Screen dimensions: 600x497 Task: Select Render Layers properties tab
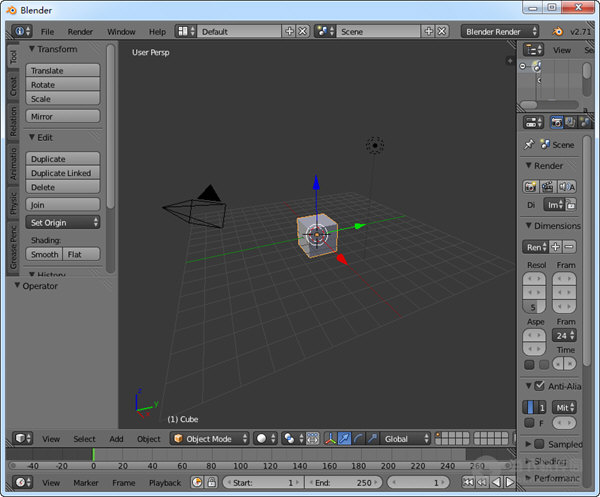click(570, 122)
